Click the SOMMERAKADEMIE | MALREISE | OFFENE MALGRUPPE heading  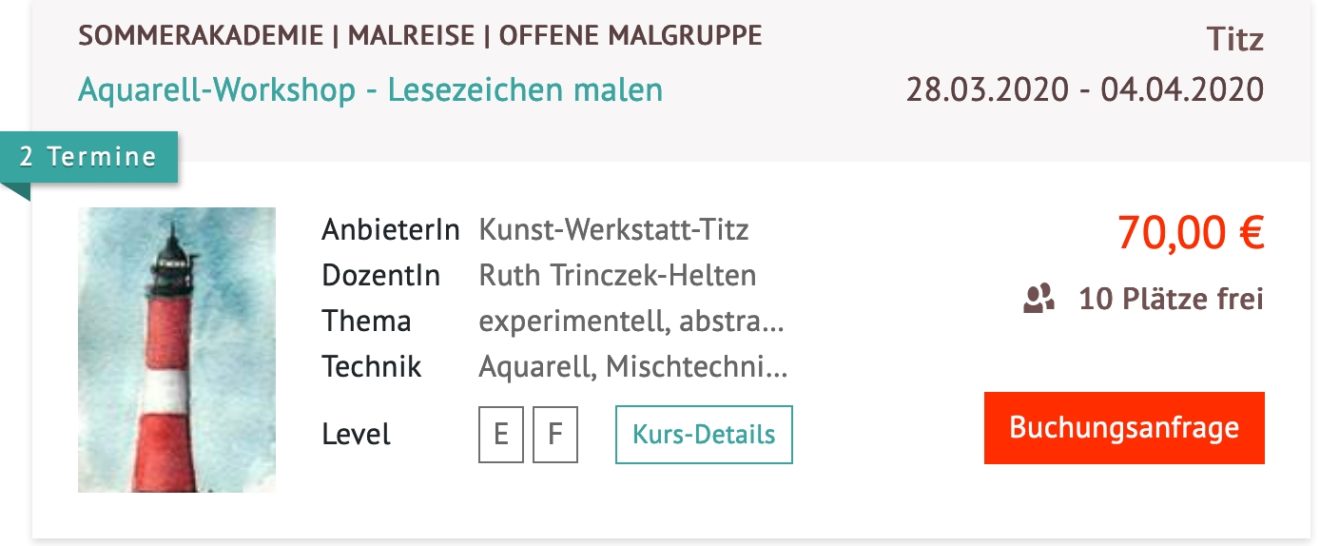pyautogui.click(x=420, y=36)
